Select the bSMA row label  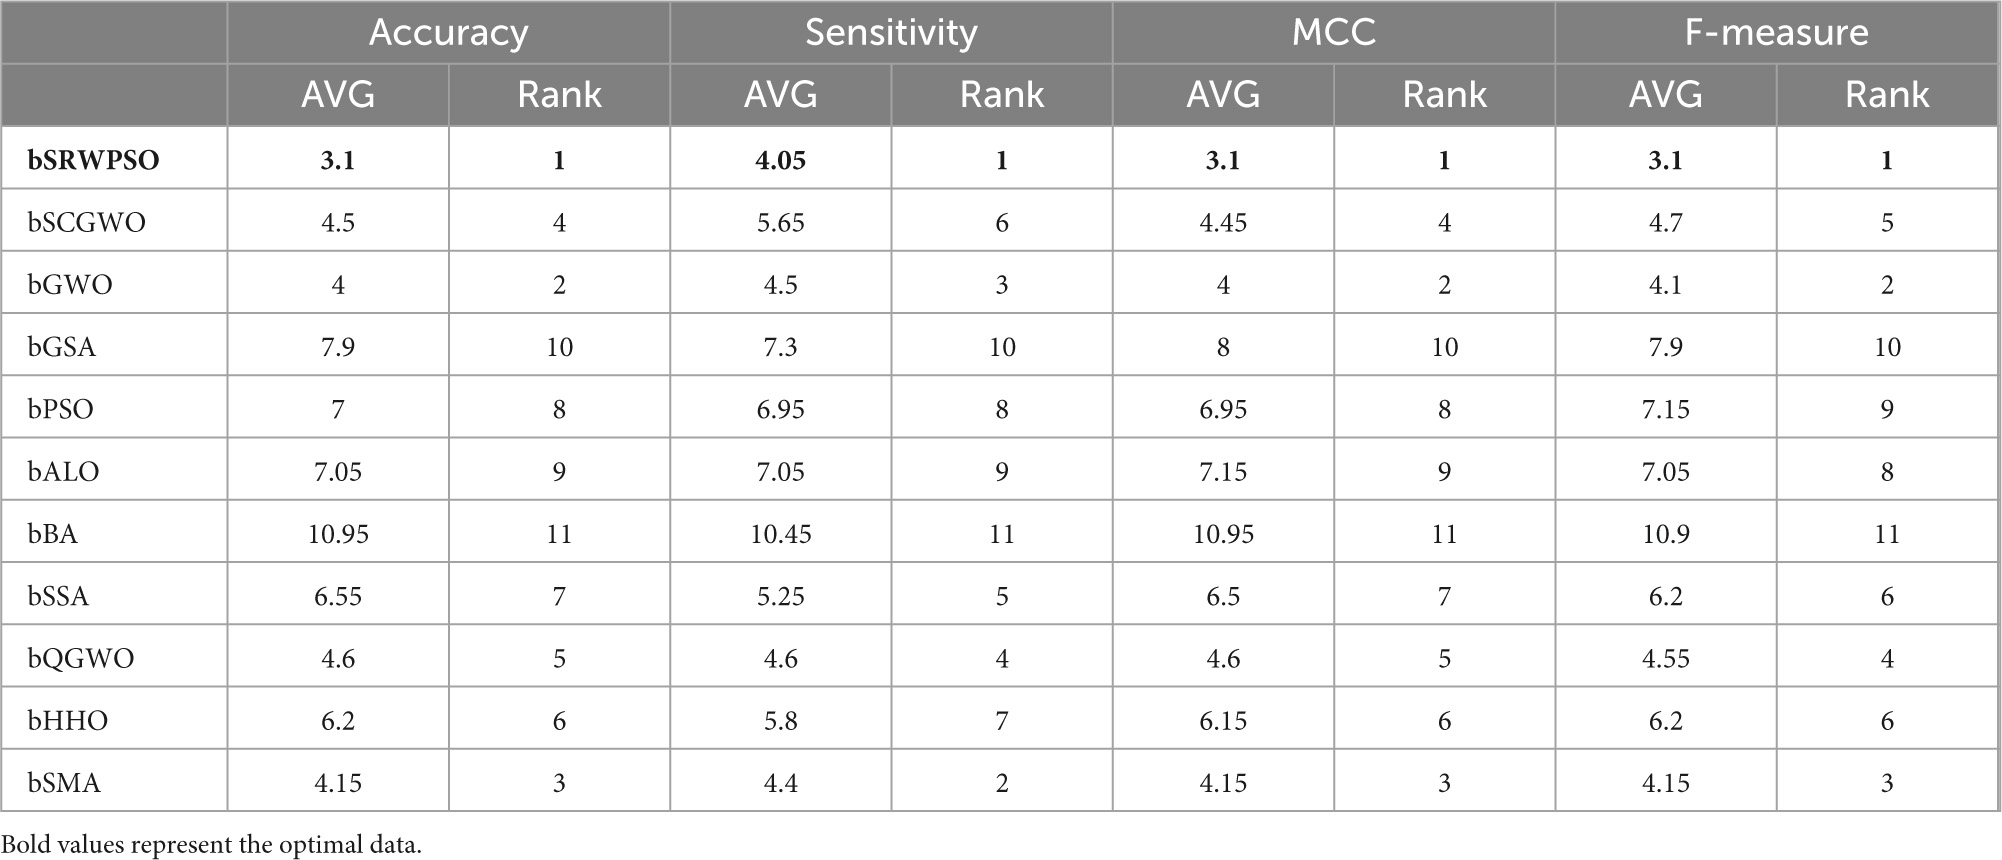[x=65, y=783]
